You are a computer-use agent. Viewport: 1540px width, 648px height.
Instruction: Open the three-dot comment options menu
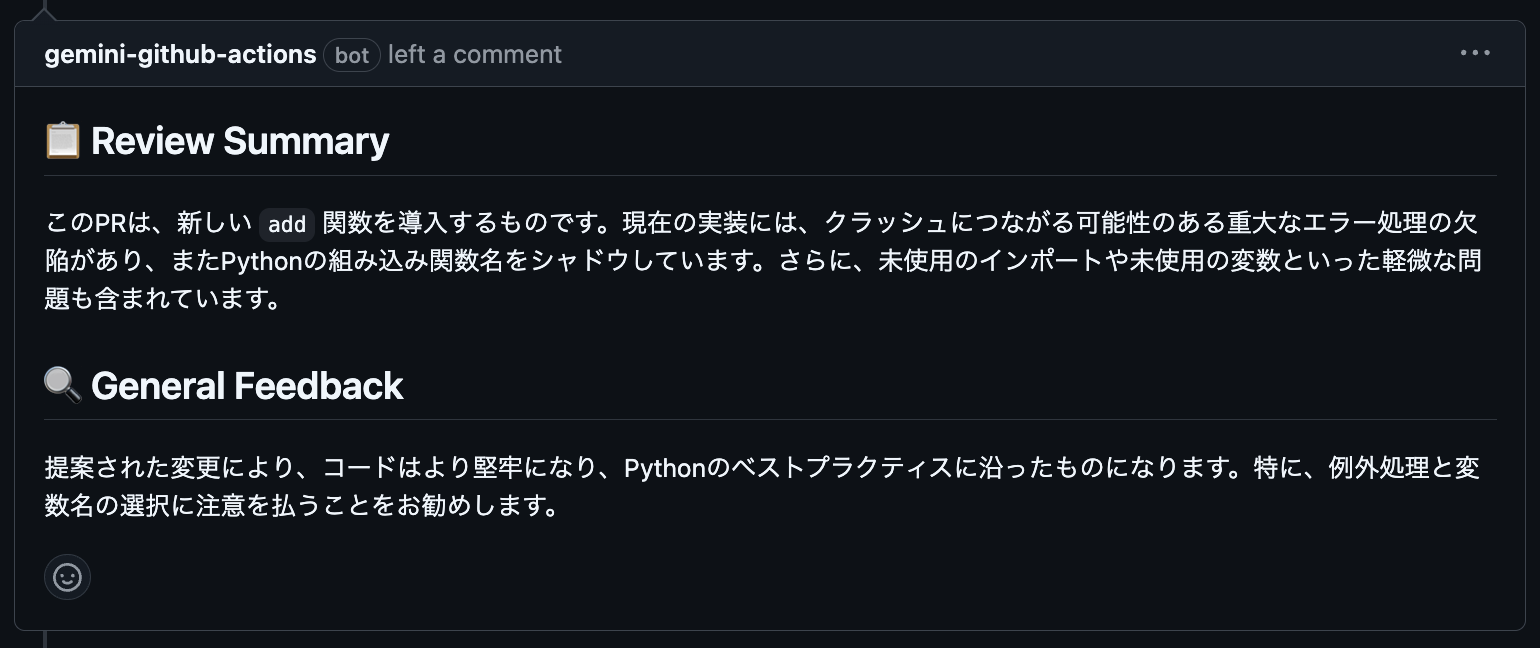pyautogui.click(x=1475, y=53)
